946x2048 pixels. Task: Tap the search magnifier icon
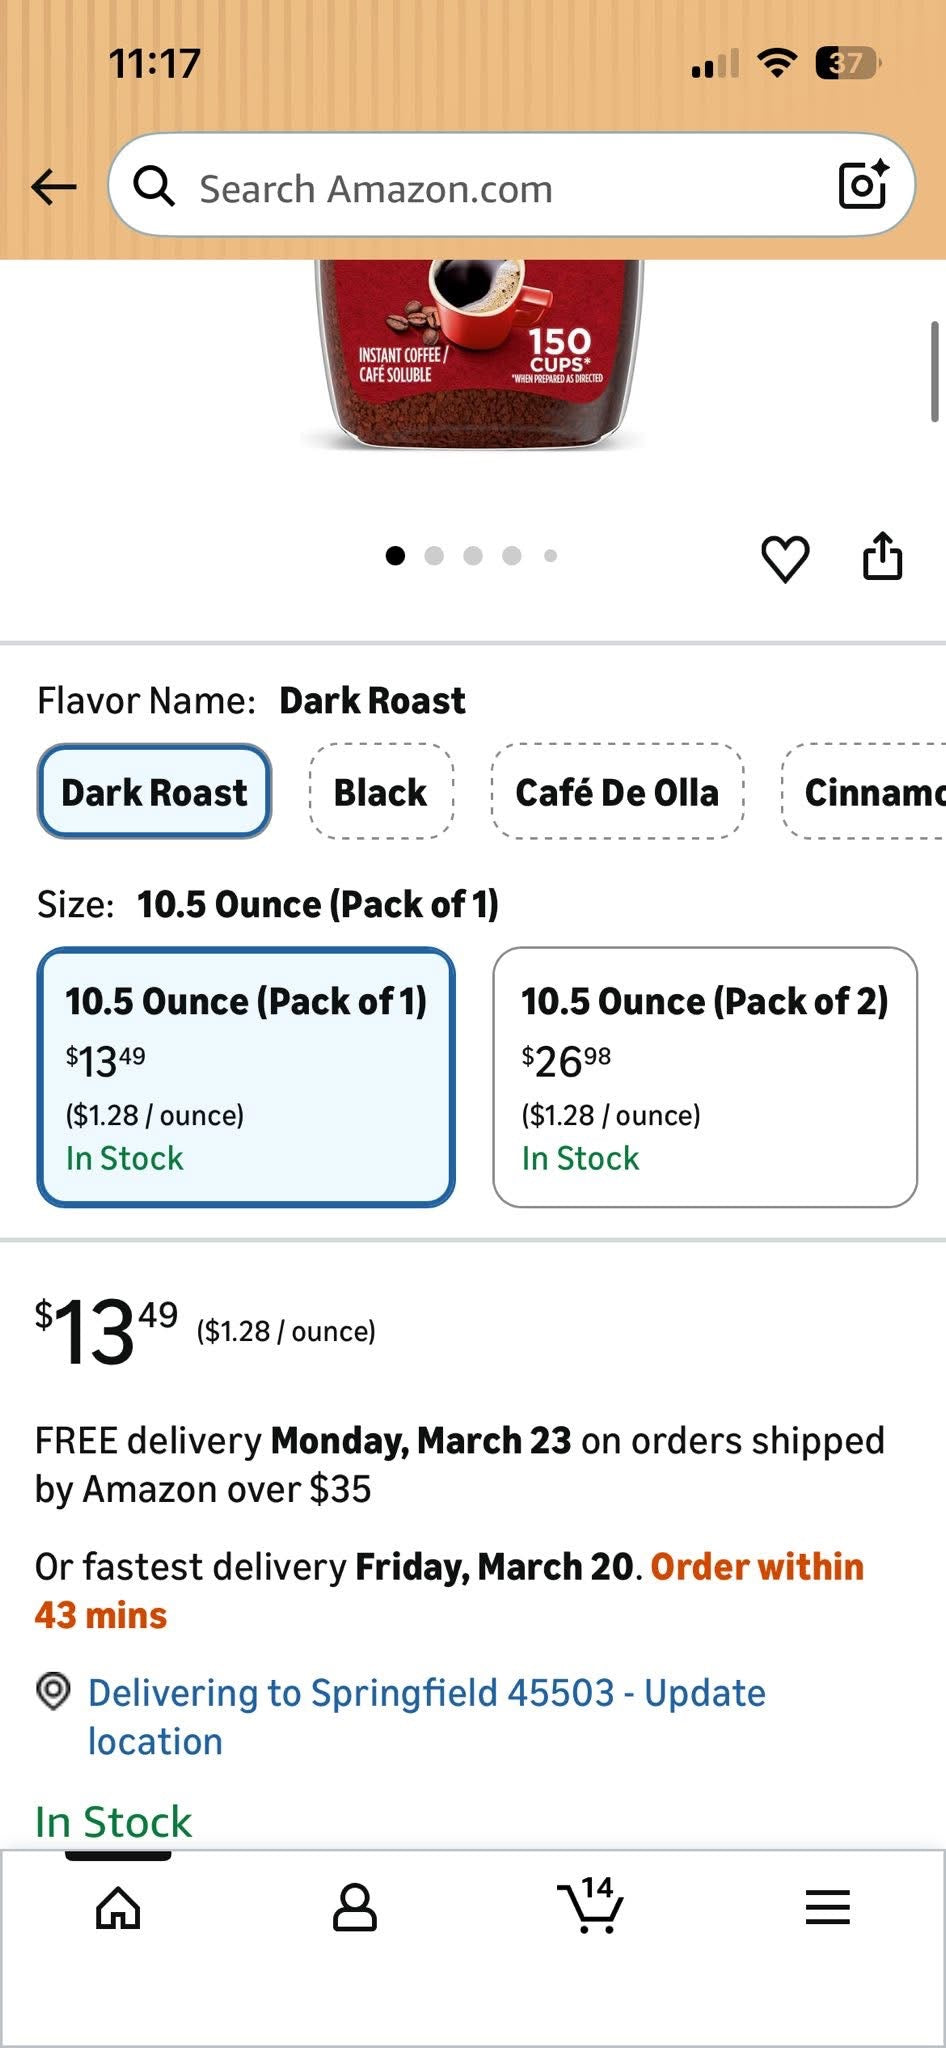[154, 186]
